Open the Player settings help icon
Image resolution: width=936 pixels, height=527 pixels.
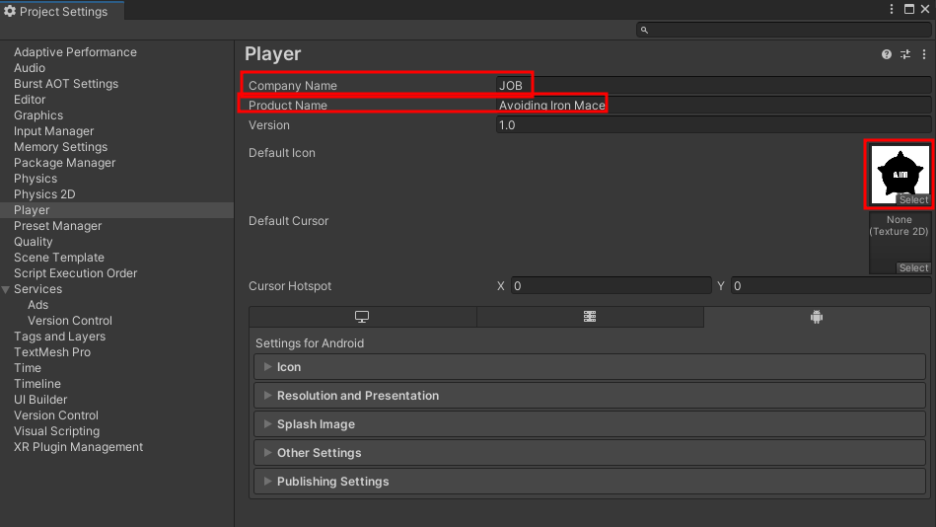point(886,54)
